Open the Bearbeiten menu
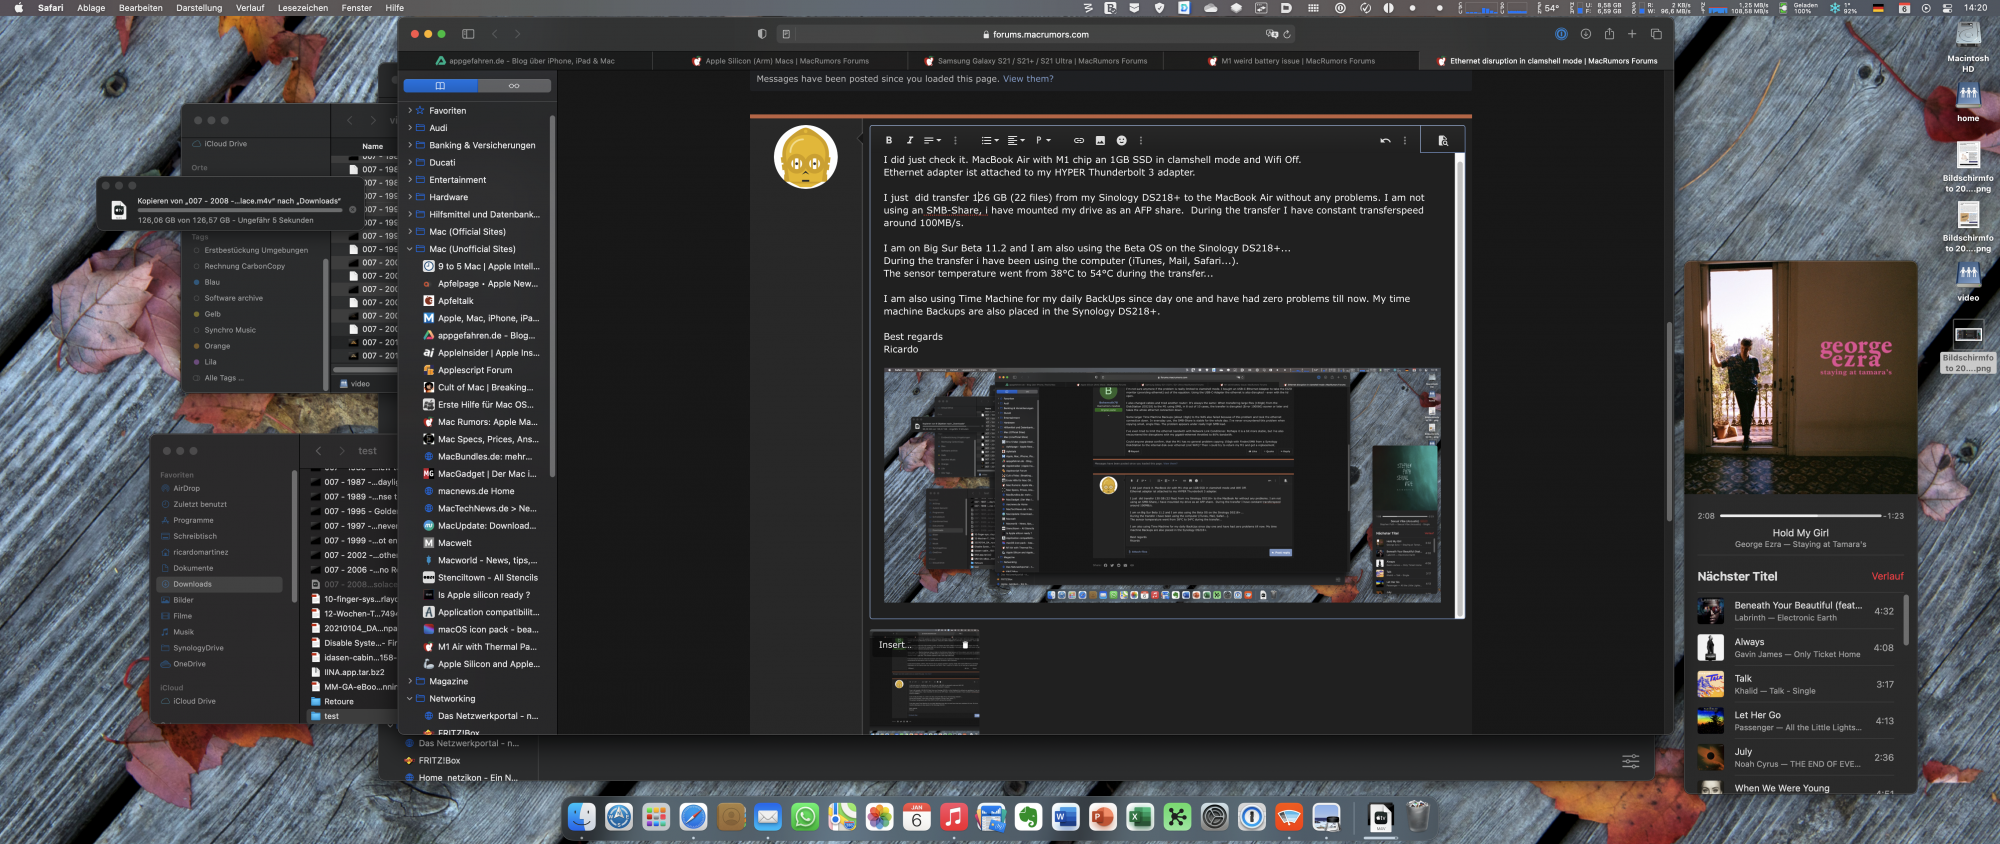Image resolution: width=2000 pixels, height=844 pixels. tap(141, 8)
